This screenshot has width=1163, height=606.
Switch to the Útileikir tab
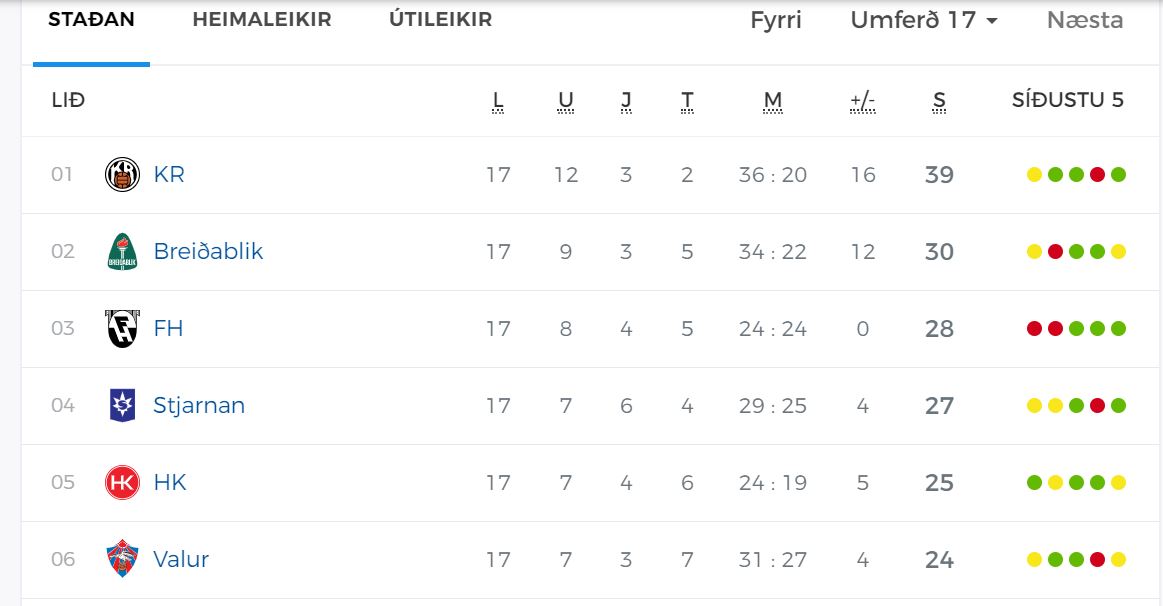coord(441,19)
